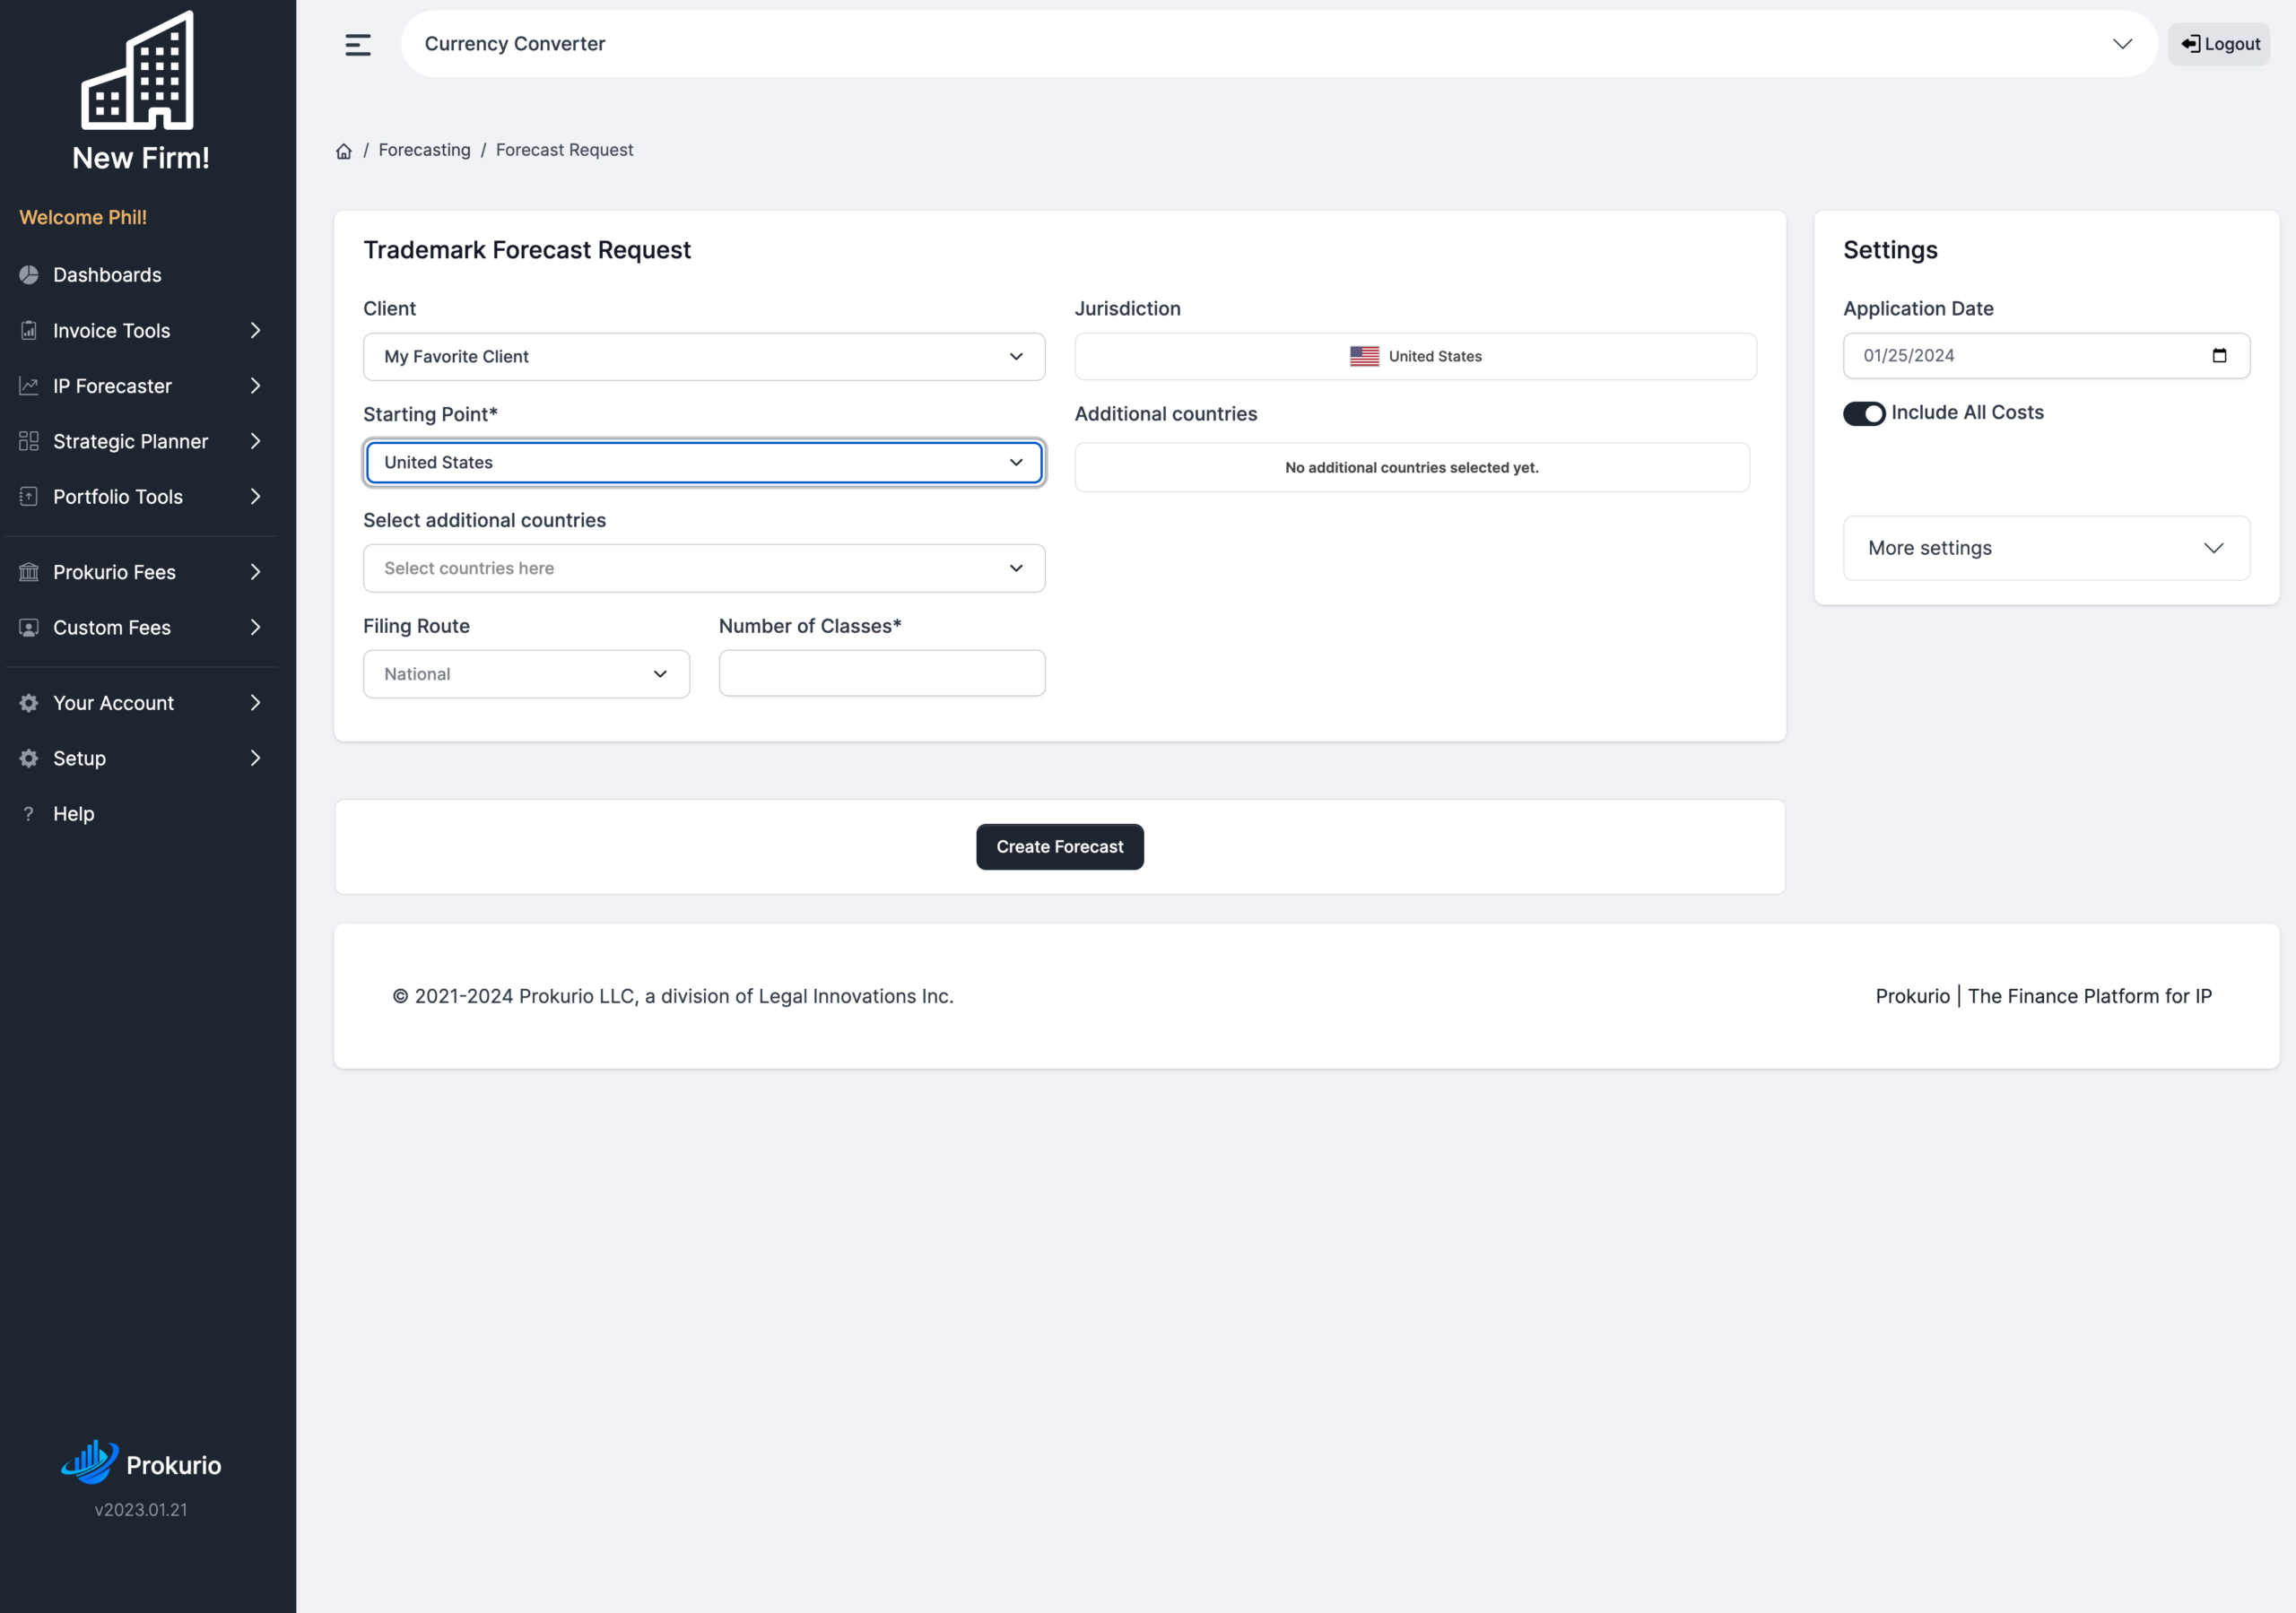Click the Forecast Request breadcrumb link

564,150
